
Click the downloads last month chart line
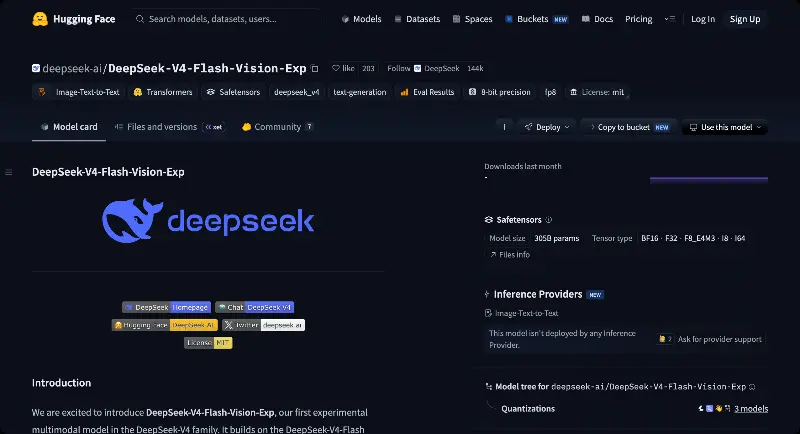pyautogui.click(x=709, y=179)
